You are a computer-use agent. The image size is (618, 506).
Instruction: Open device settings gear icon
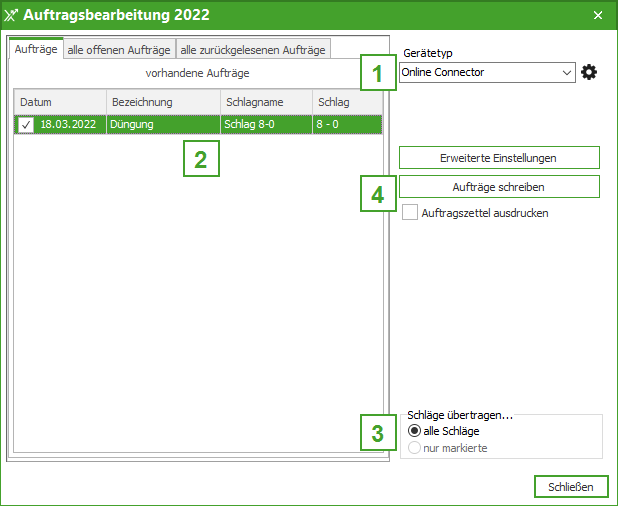[x=589, y=72]
